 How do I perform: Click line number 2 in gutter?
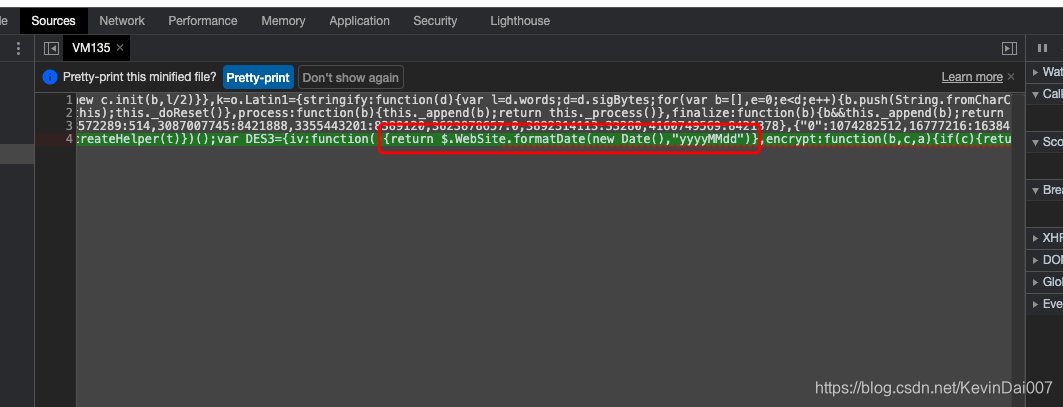[x=69, y=113]
